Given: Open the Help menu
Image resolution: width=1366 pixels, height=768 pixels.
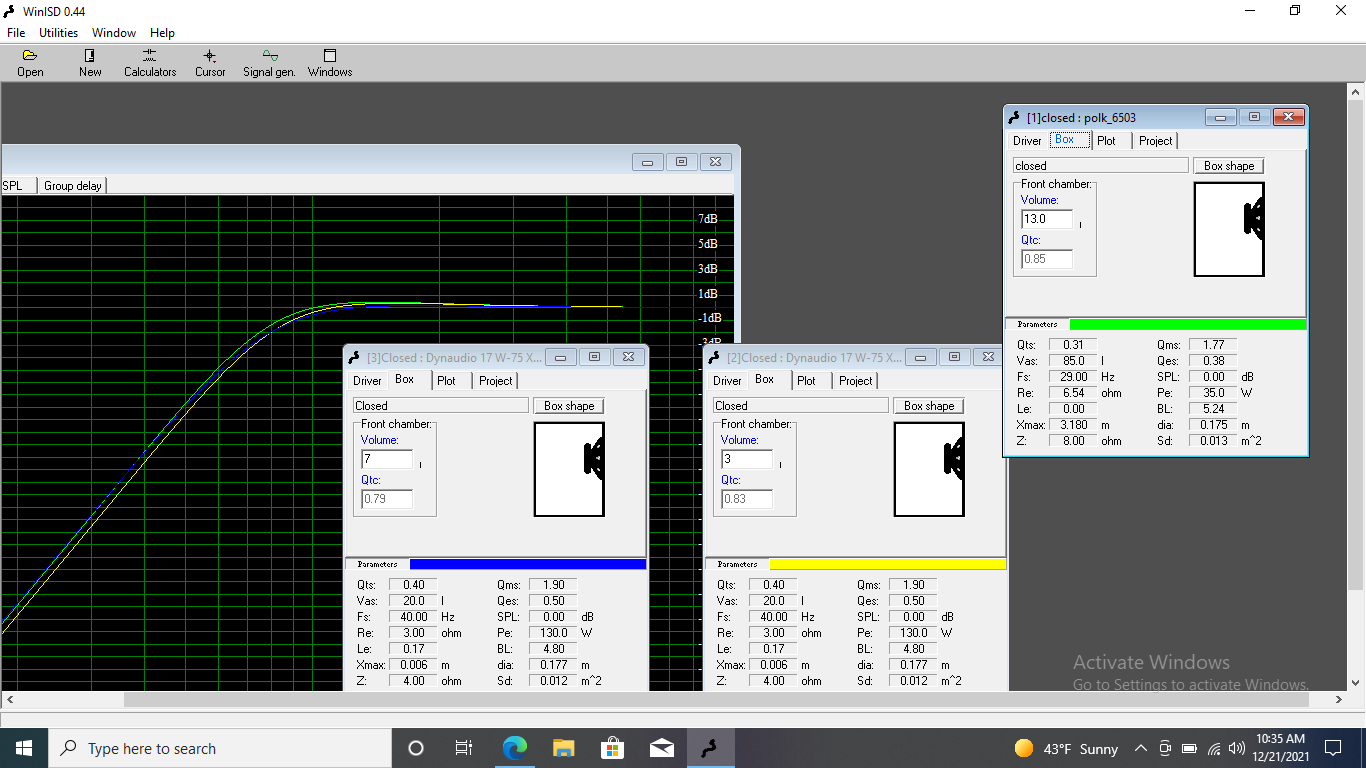Looking at the screenshot, I should (x=162, y=32).
